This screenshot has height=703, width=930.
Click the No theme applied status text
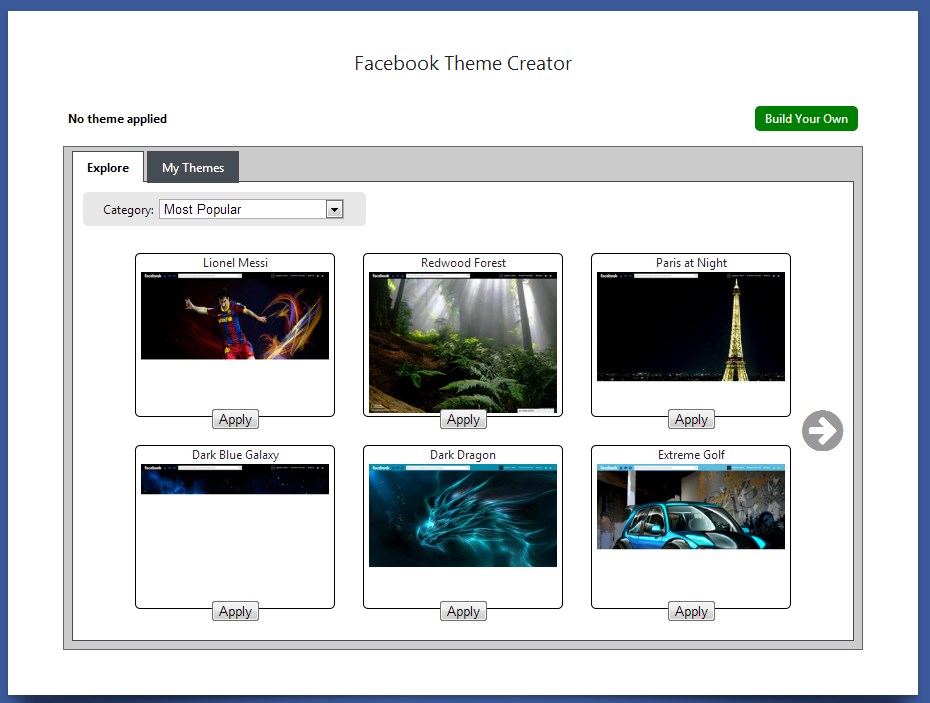(117, 119)
